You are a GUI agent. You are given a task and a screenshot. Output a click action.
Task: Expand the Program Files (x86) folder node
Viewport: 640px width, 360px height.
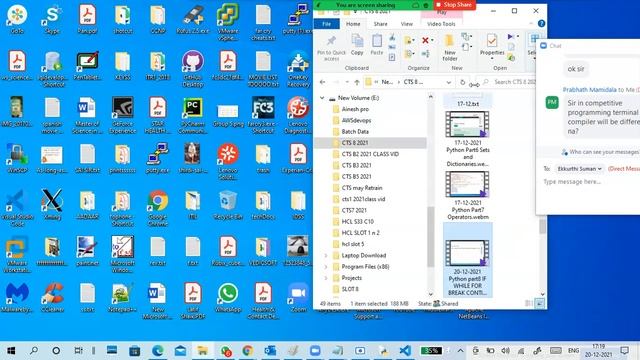[x=325, y=267]
